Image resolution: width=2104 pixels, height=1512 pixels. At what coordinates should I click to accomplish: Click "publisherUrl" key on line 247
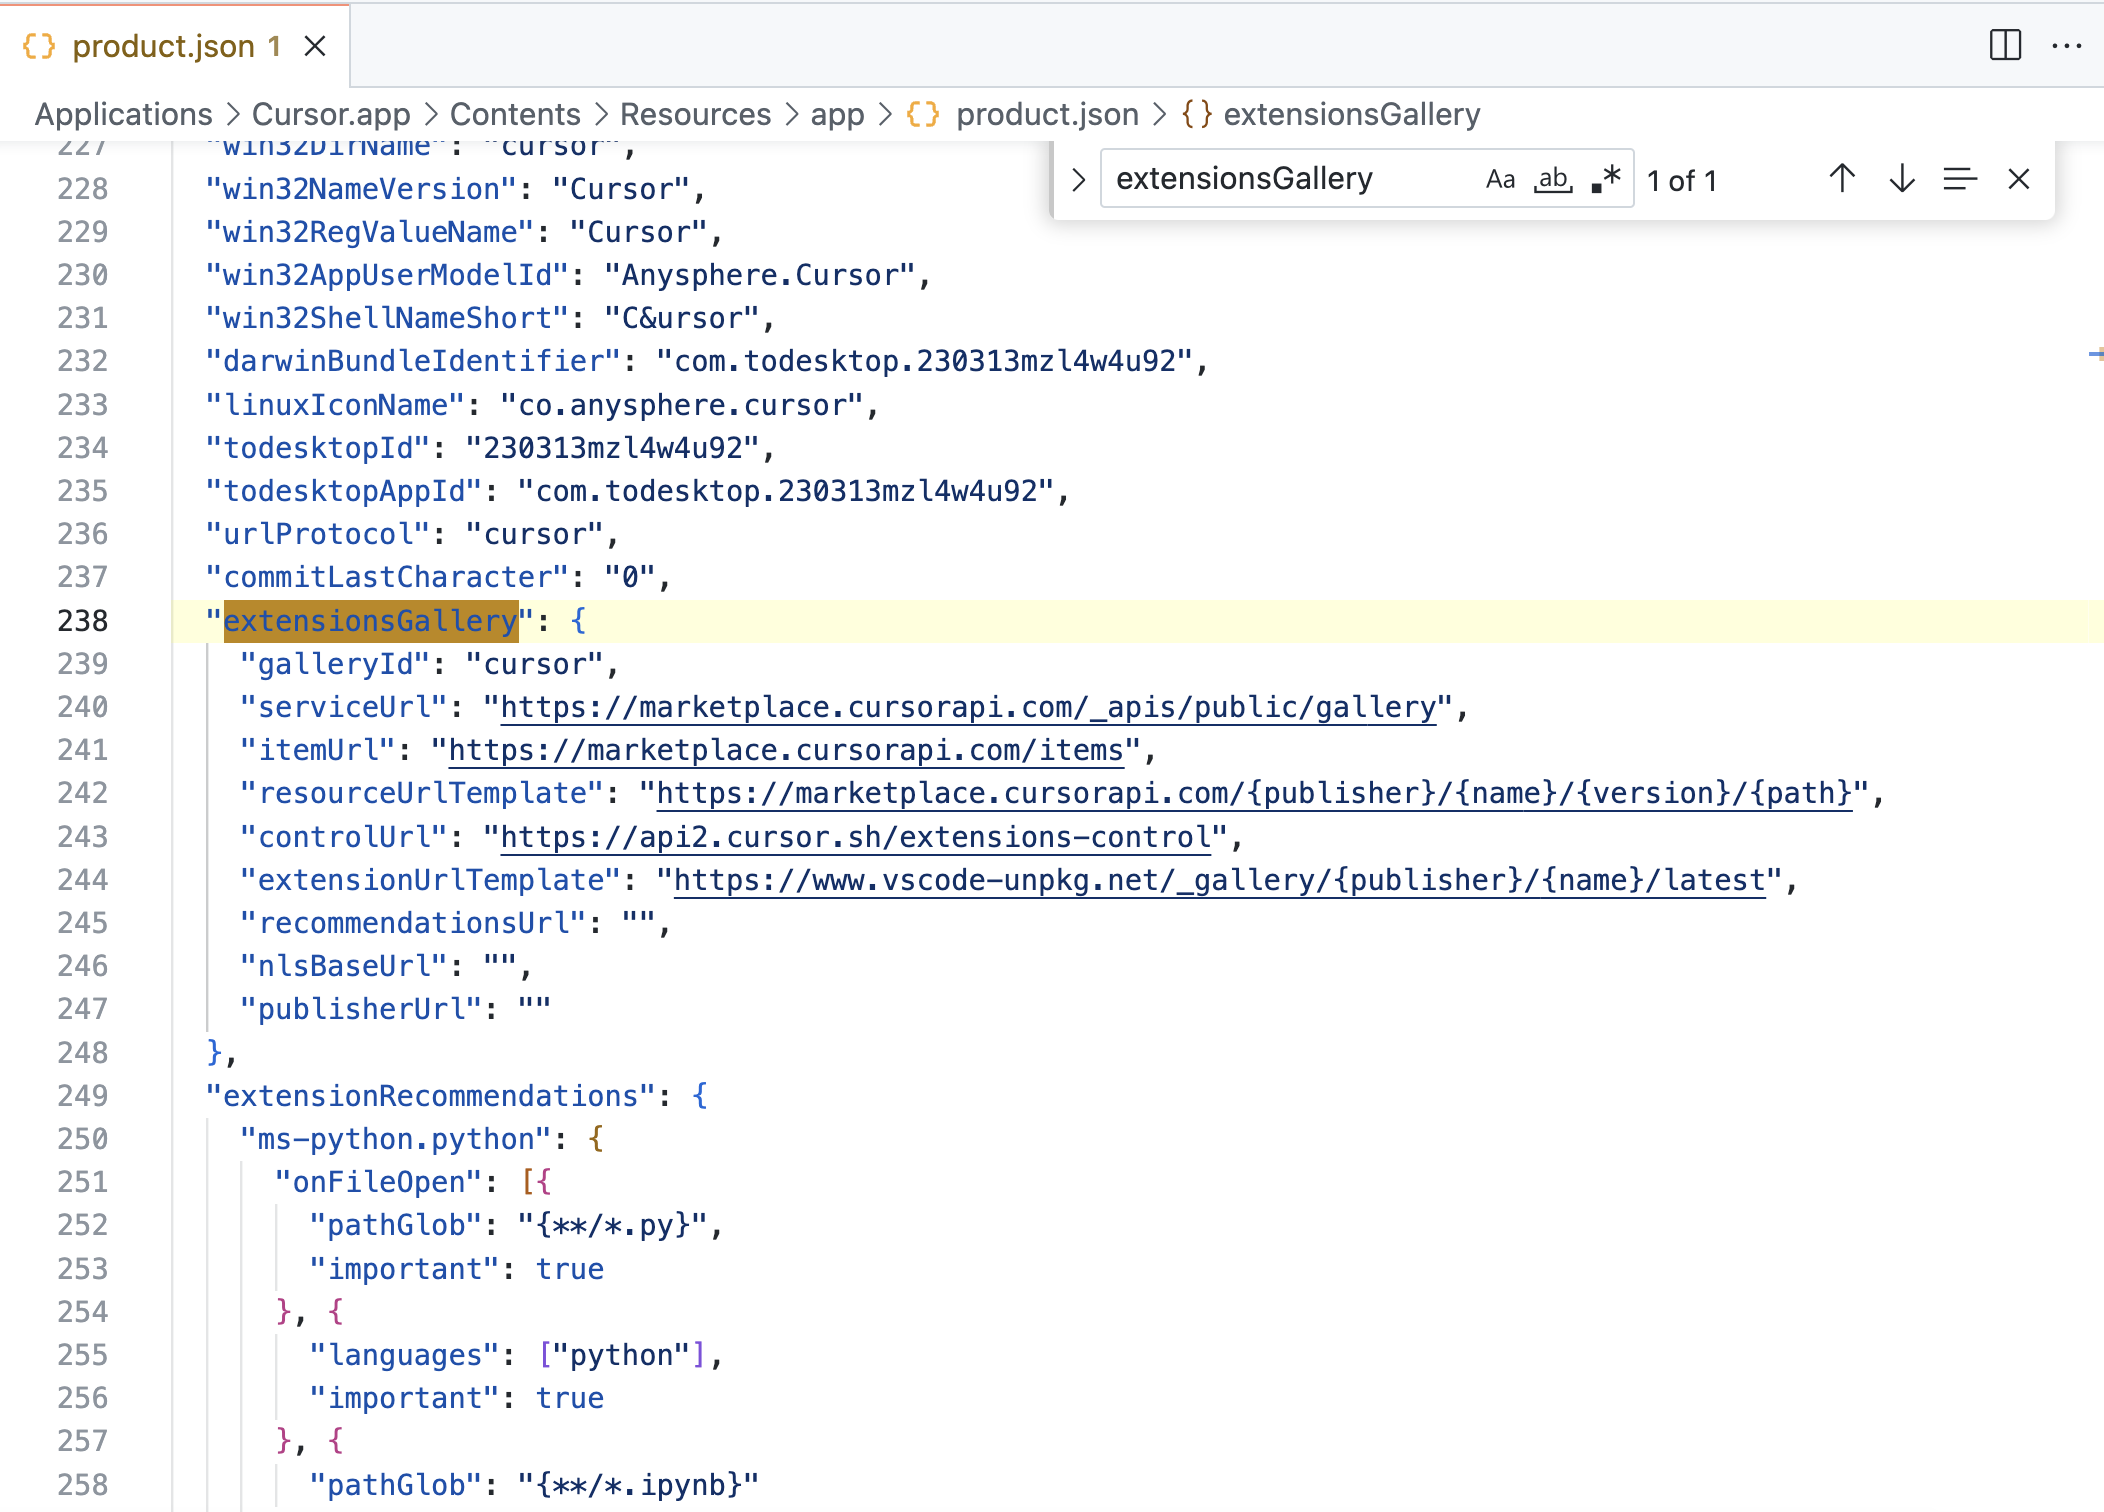pyautogui.click(x=362, y=1009)
